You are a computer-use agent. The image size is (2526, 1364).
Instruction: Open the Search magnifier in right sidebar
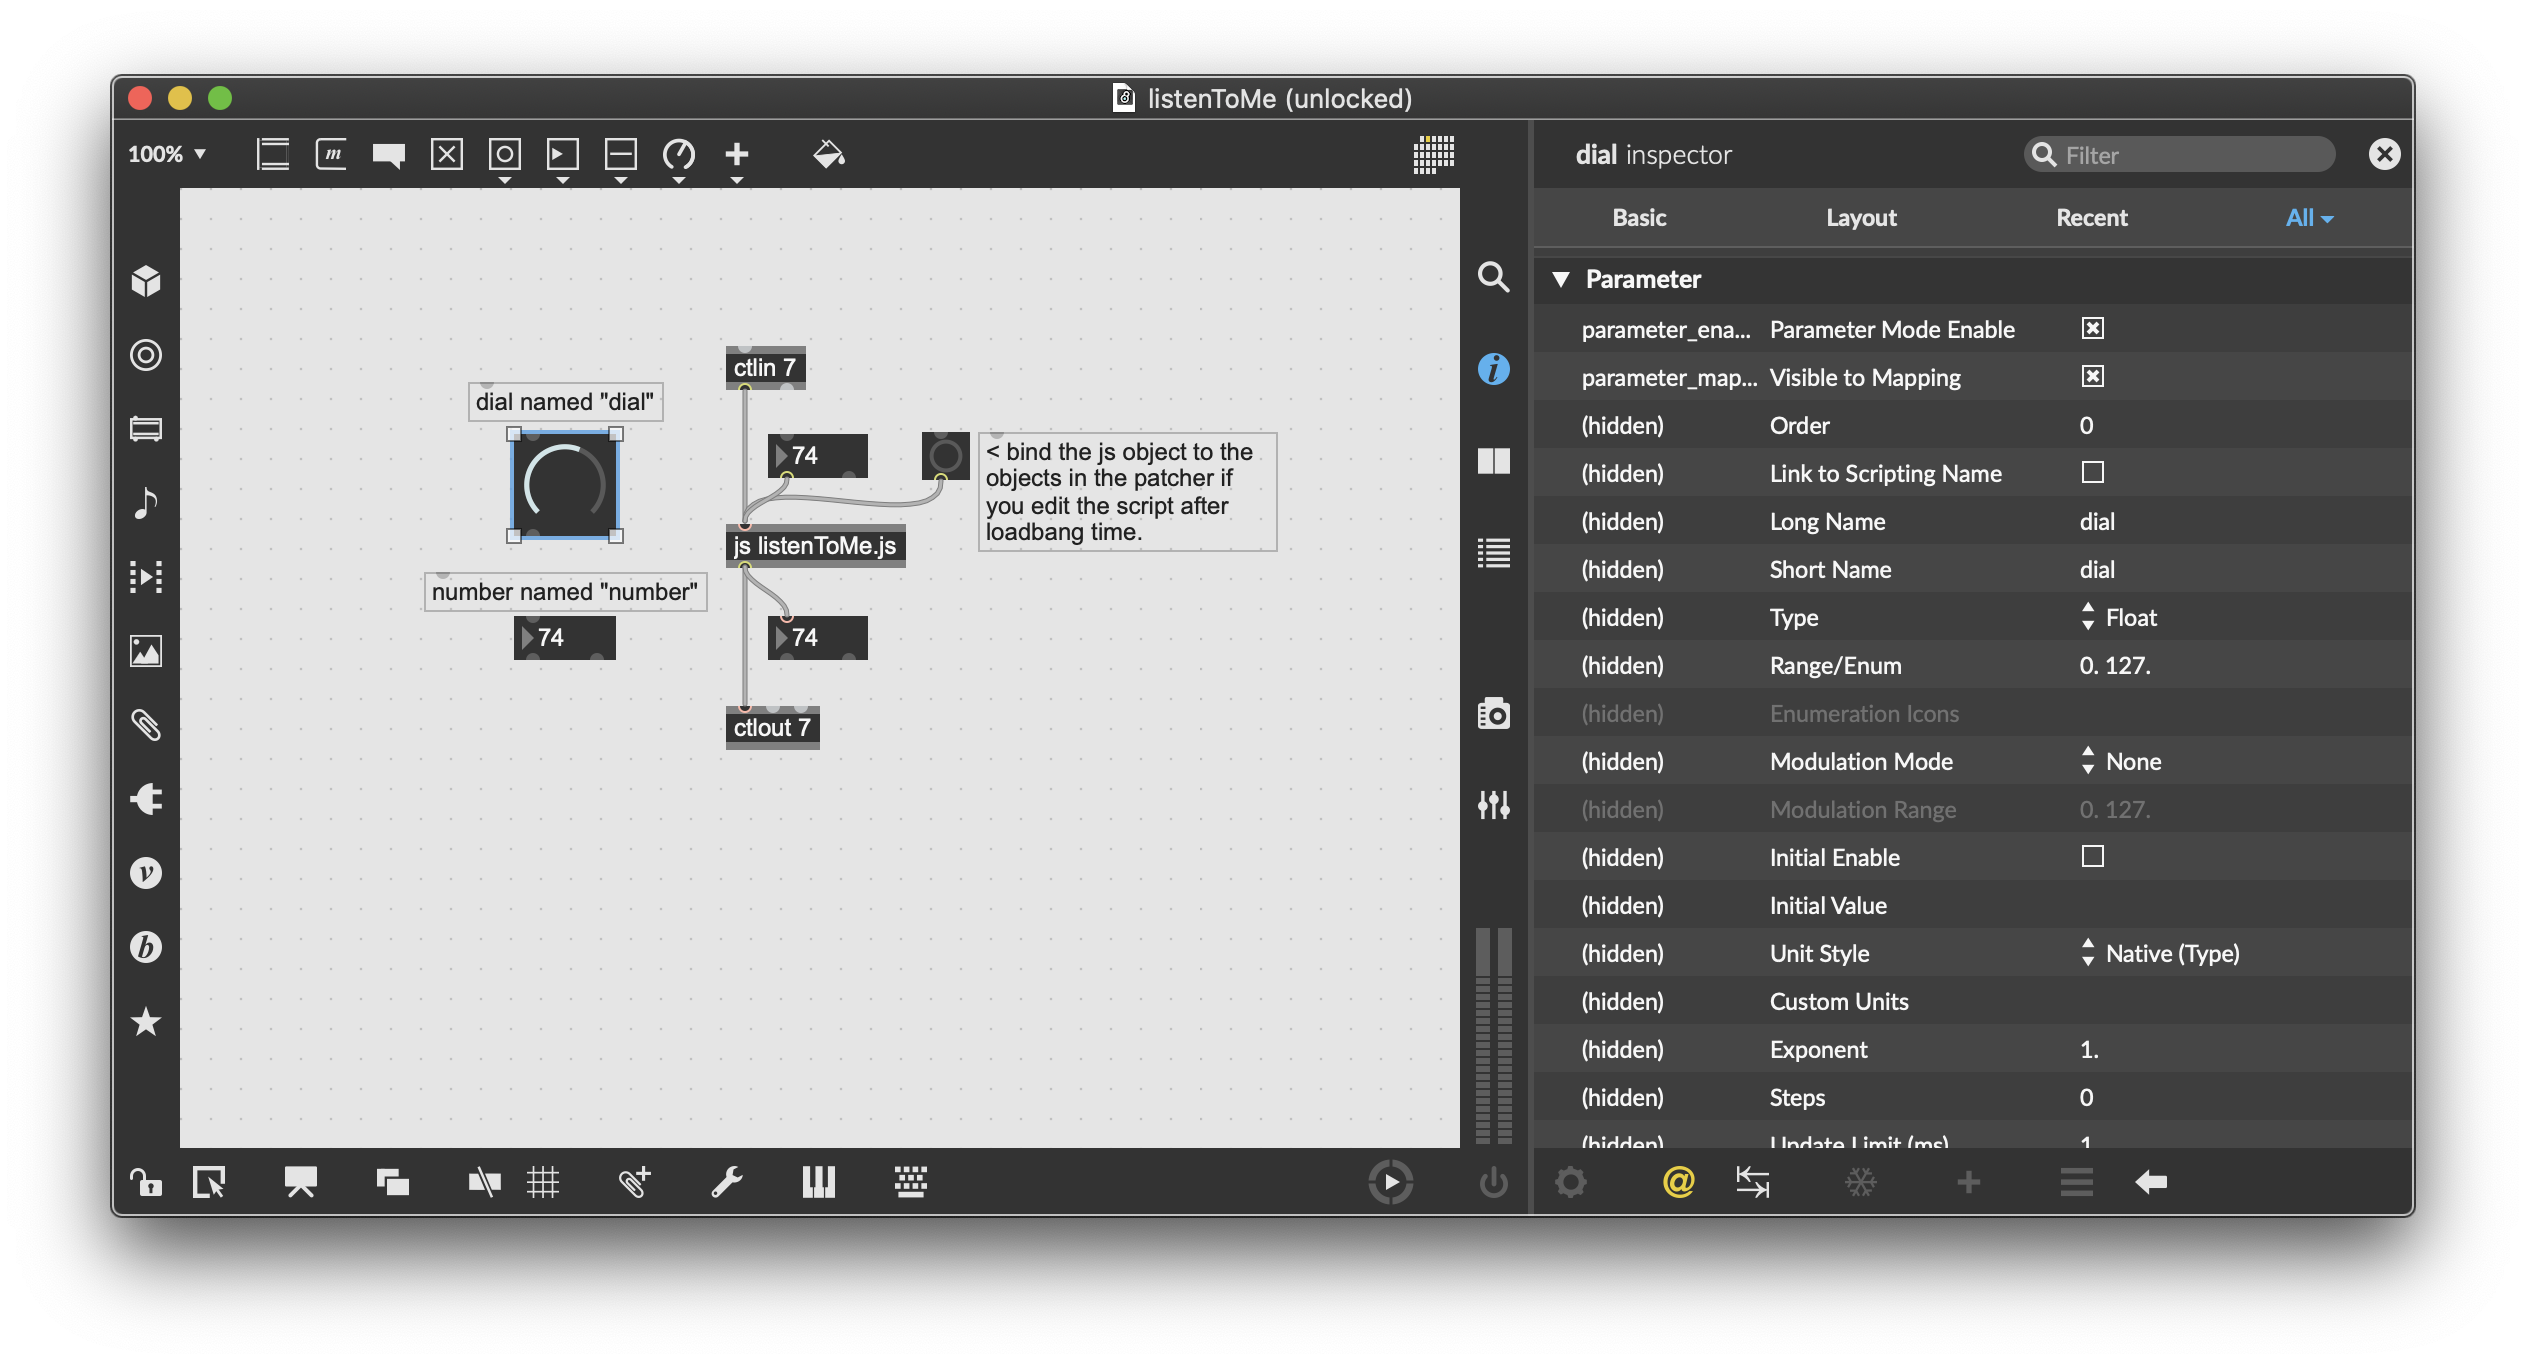pos(1494,277)
